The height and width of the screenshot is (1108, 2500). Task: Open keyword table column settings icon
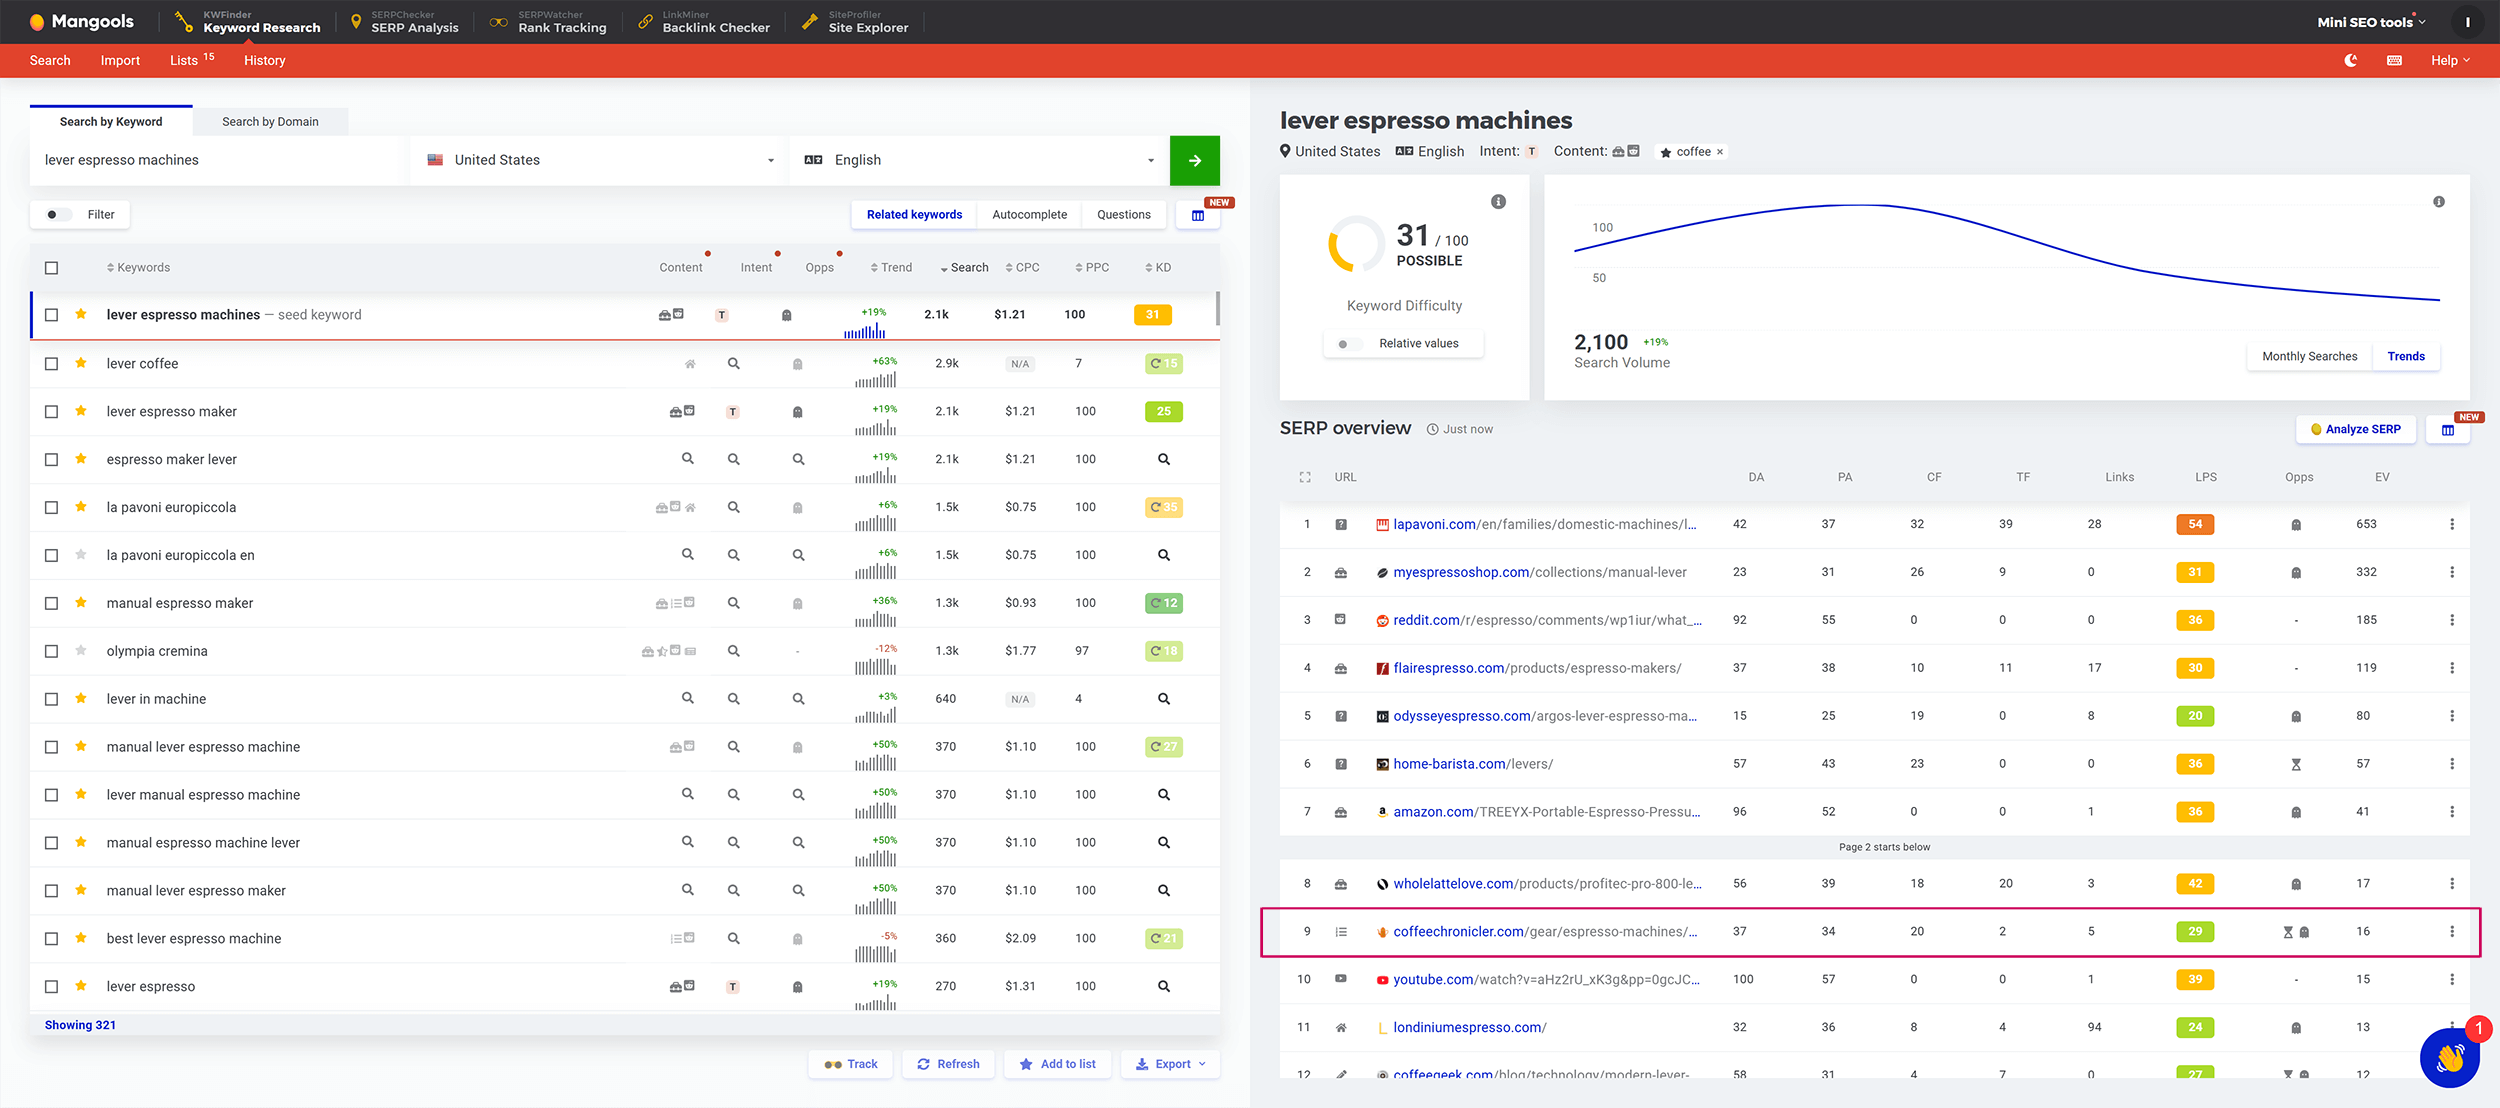click(x=1198, y=215)
